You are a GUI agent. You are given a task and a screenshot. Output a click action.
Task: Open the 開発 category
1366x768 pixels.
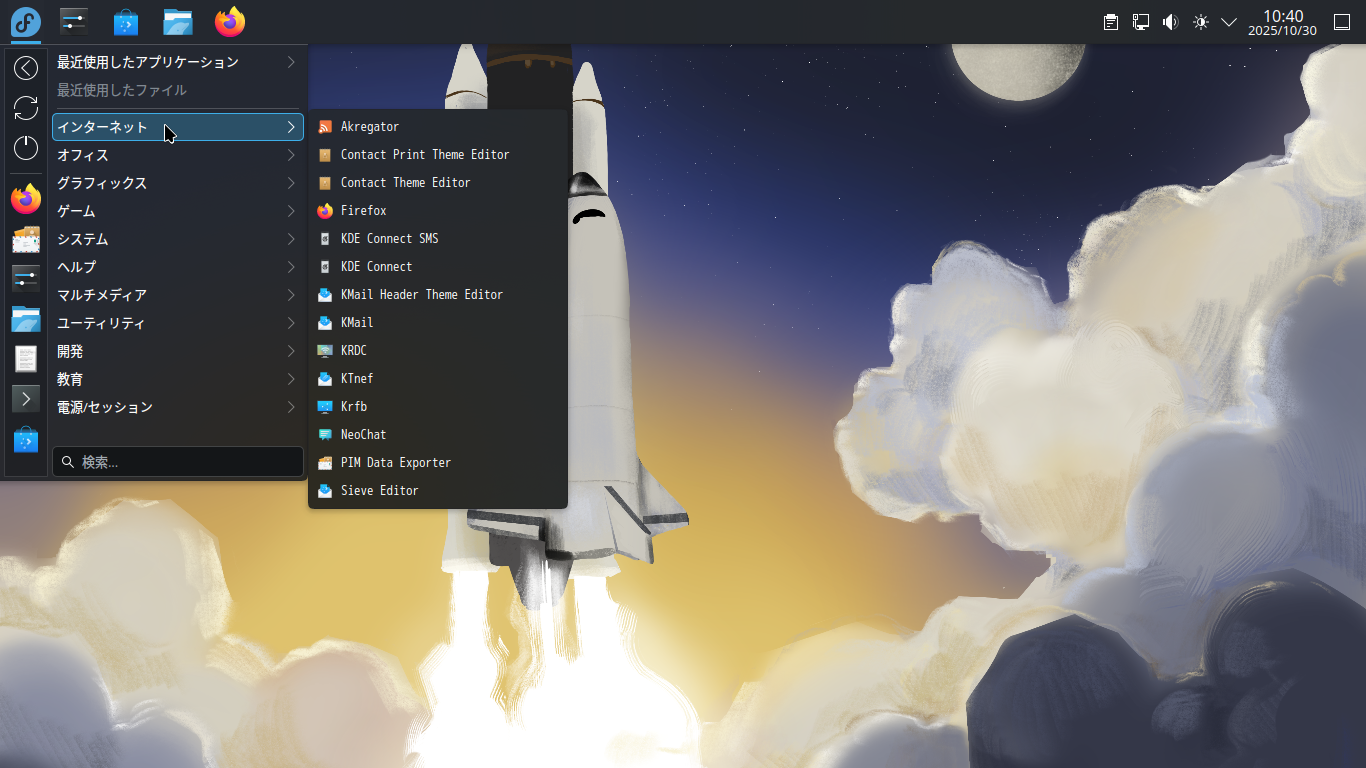pos(178,351)
